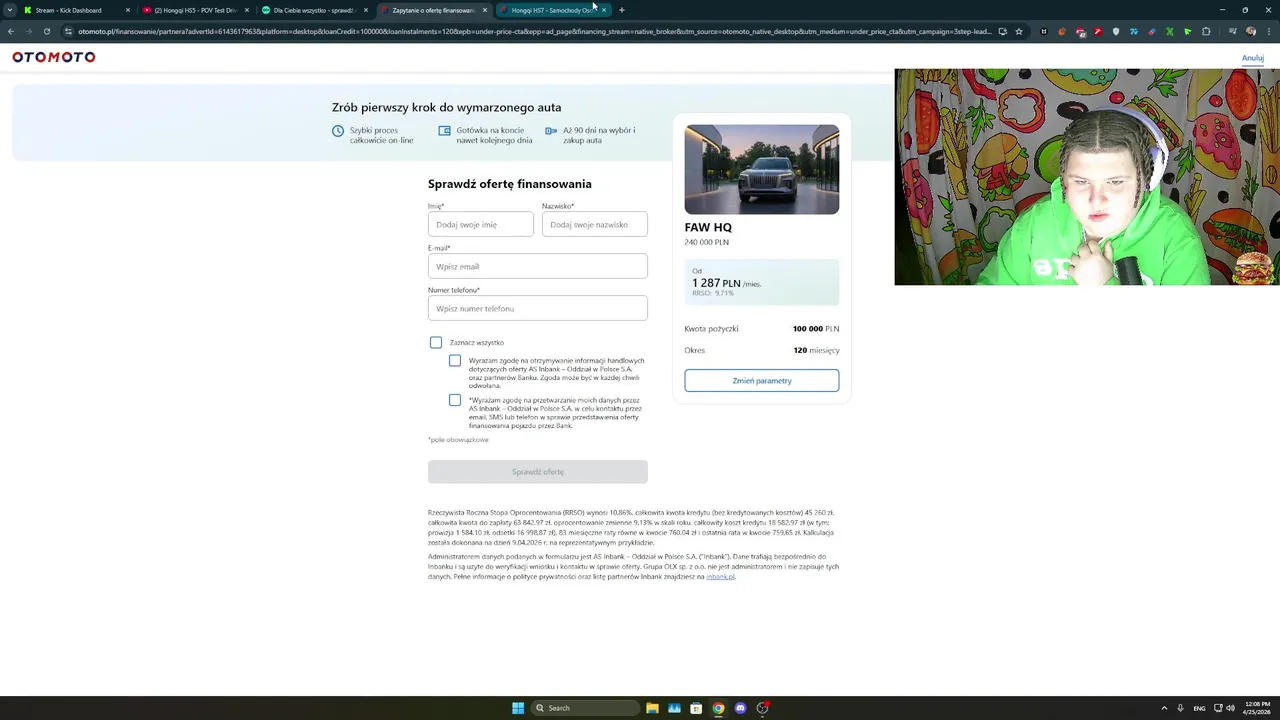Open the taskbar clock and date
Viewport: 1280px width, 720px height.
1257,708
